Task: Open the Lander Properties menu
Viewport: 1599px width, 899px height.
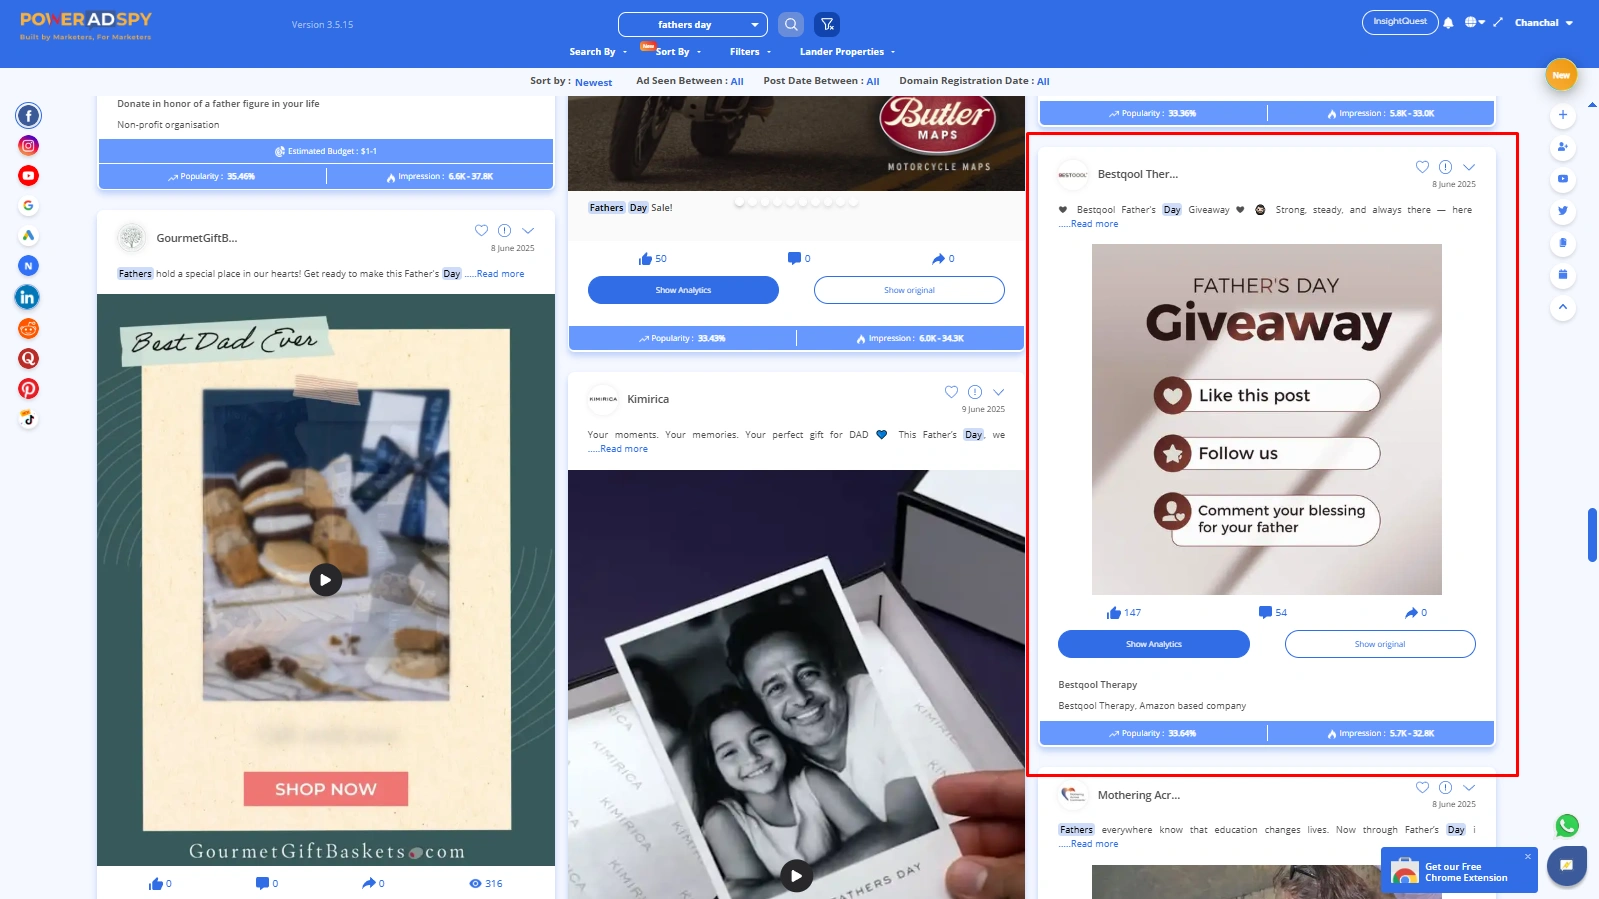Action: [x=847, y=52]
